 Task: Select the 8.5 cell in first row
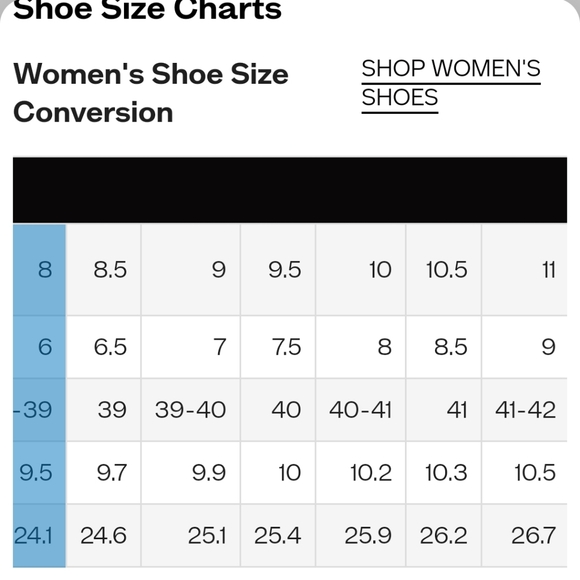point(104,270)
